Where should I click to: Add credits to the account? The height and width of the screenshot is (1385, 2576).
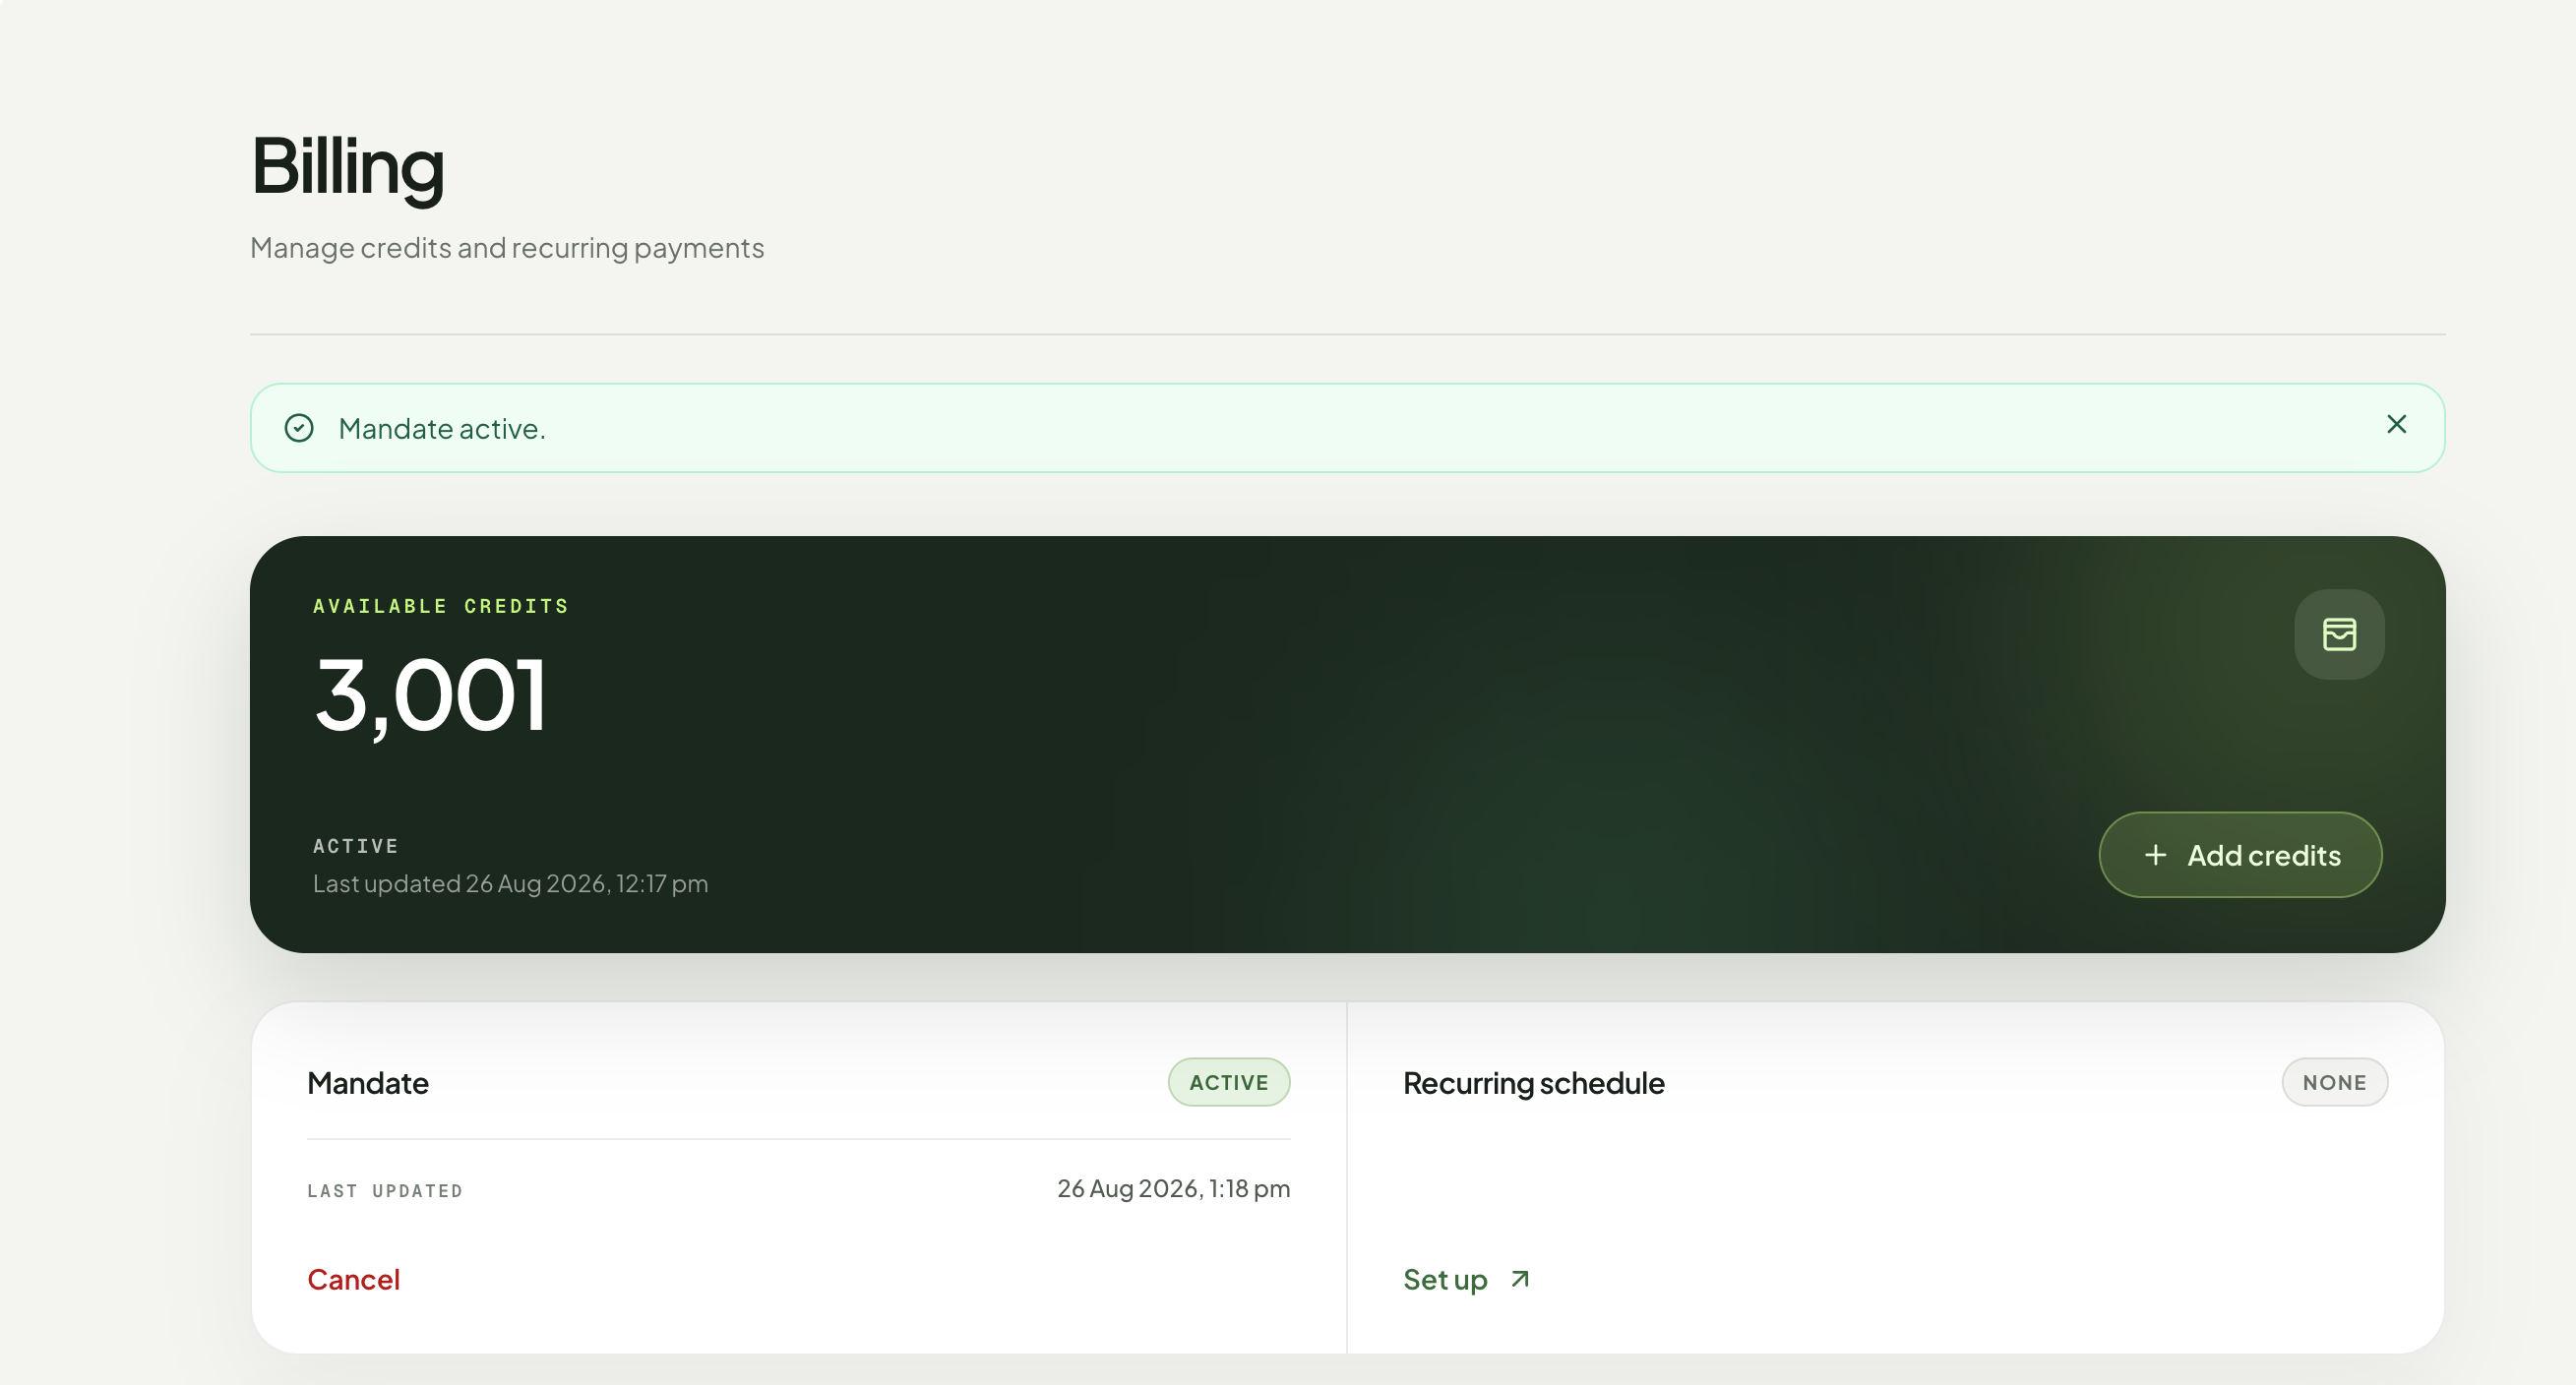coord(2240,855)
